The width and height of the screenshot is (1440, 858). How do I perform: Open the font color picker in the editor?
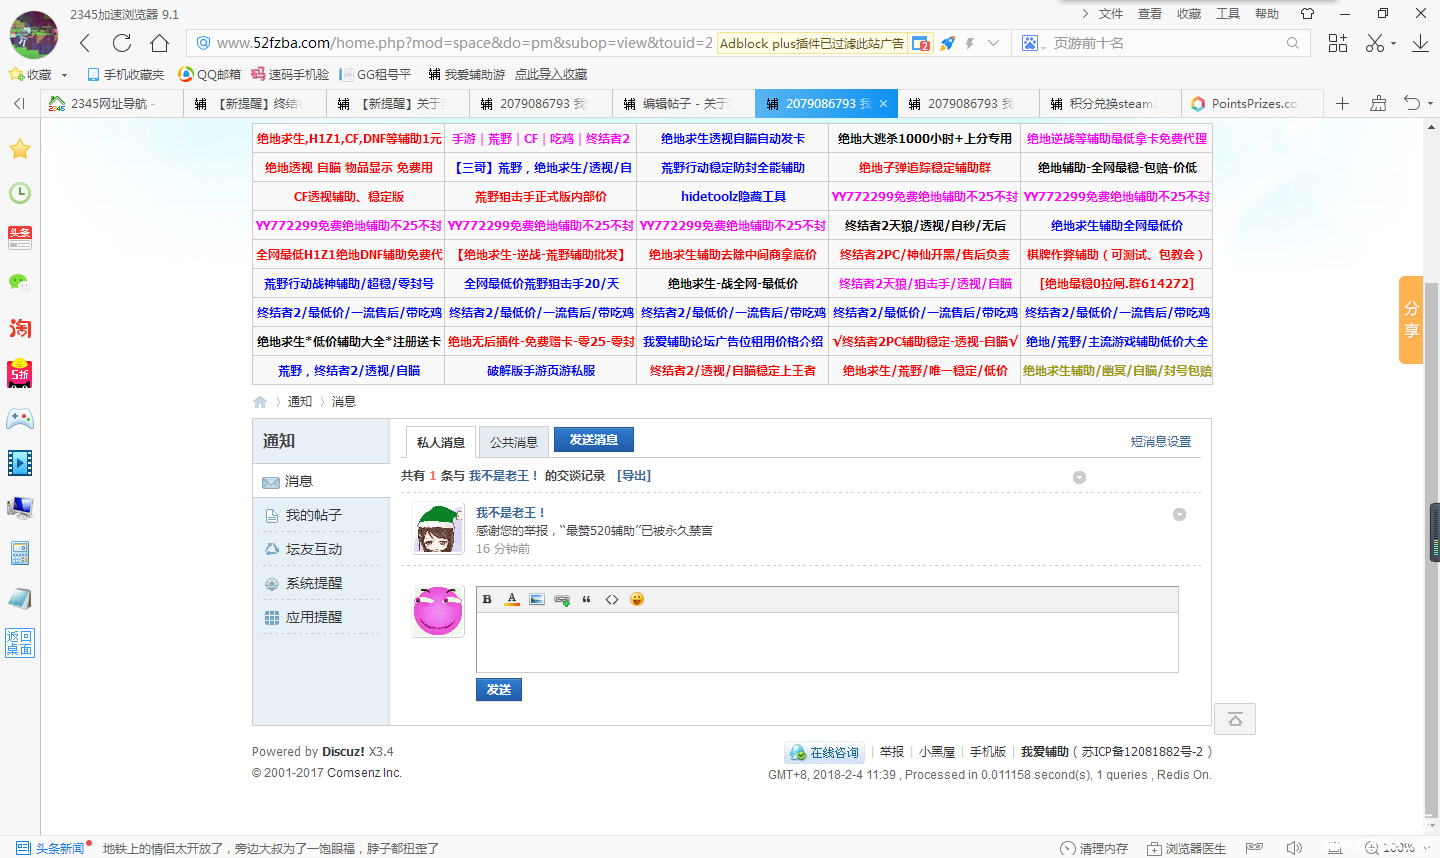(512, 600)
